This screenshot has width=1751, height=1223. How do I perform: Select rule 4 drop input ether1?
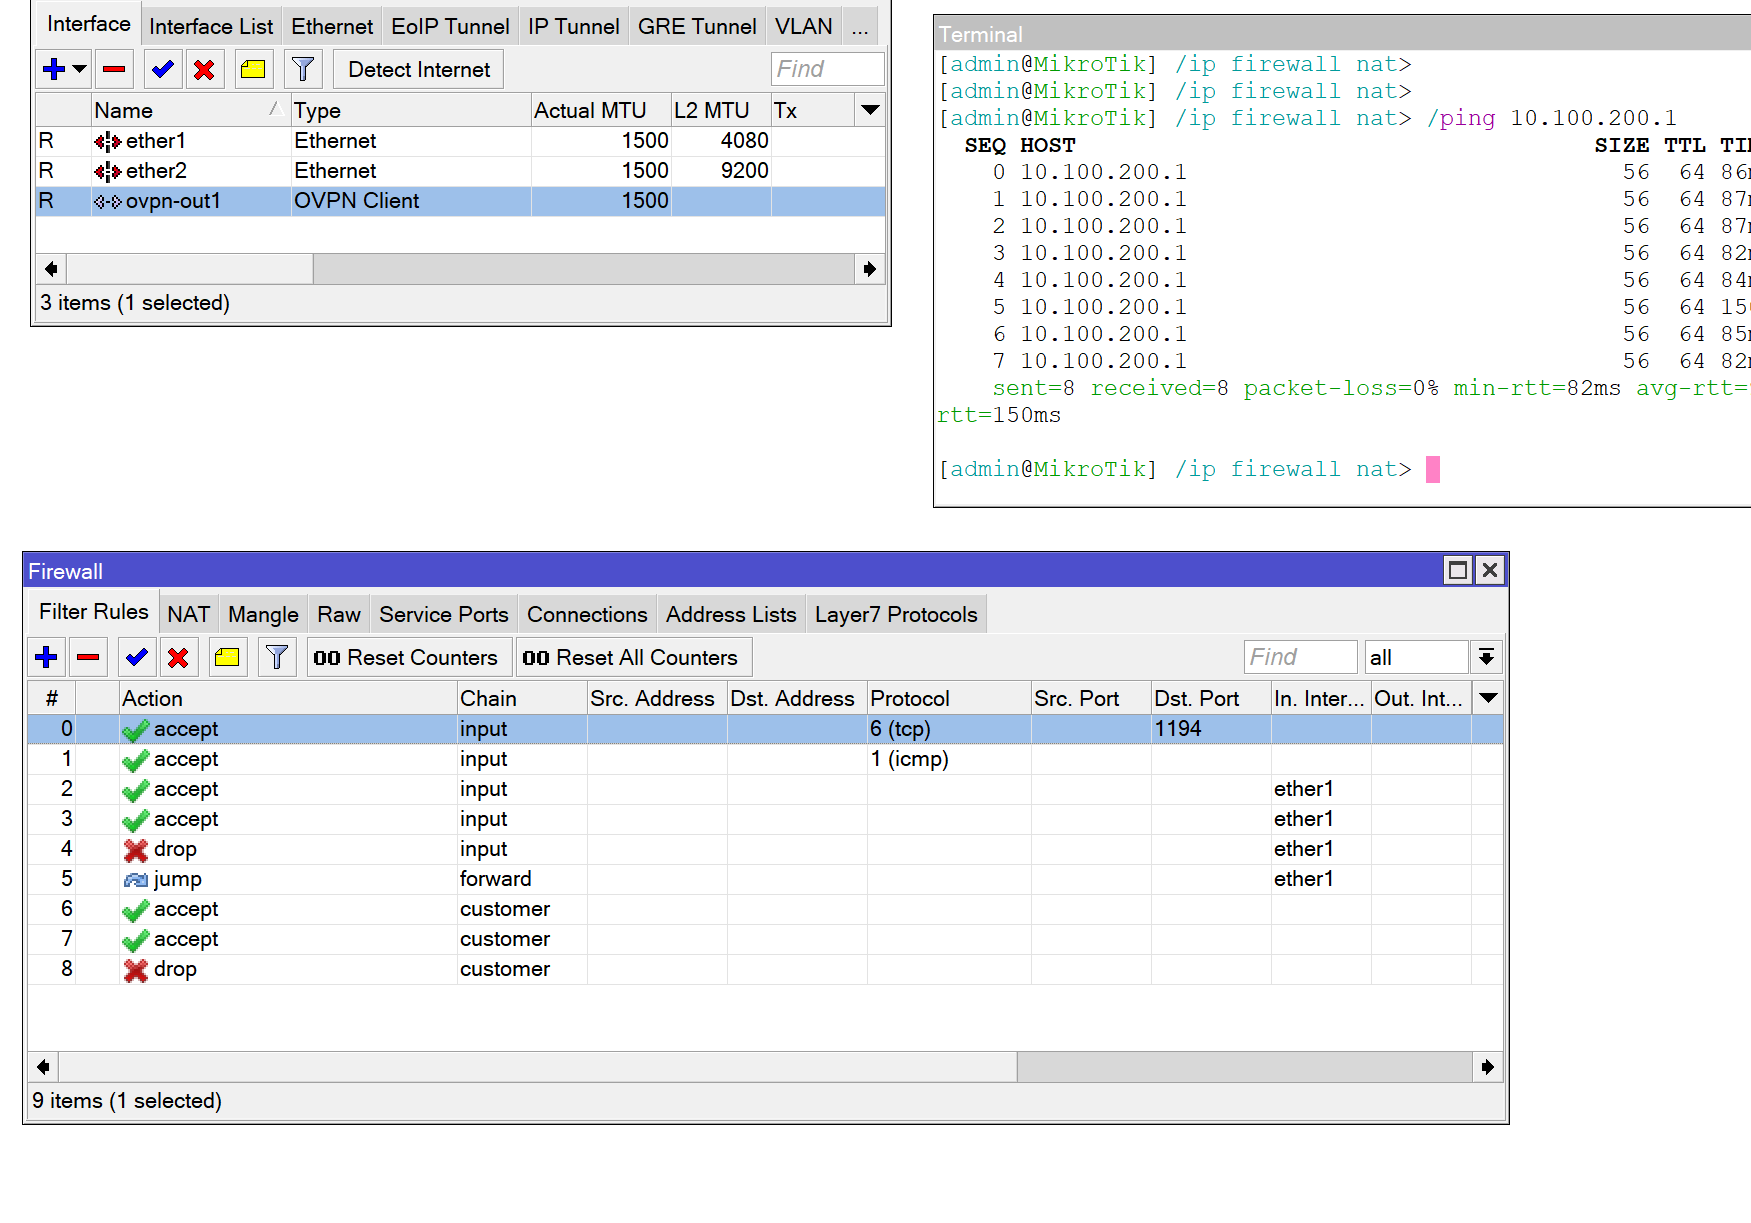pos(765,849)
